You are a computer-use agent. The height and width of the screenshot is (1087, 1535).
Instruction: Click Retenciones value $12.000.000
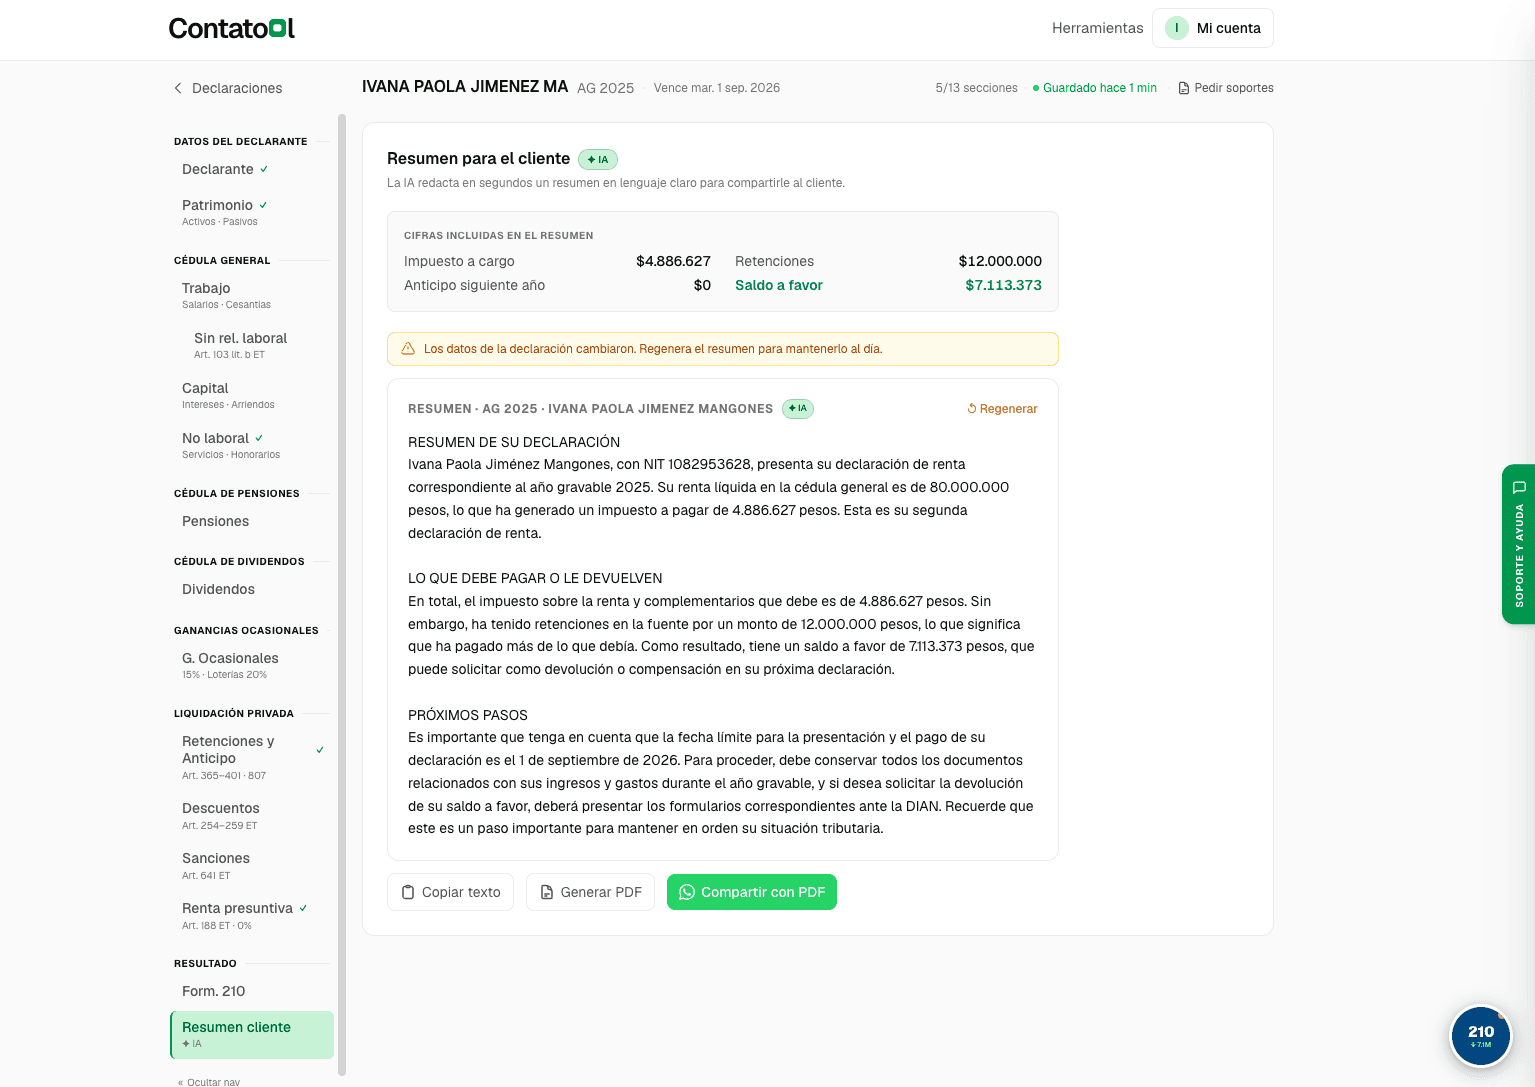(x=1000, y=261)
